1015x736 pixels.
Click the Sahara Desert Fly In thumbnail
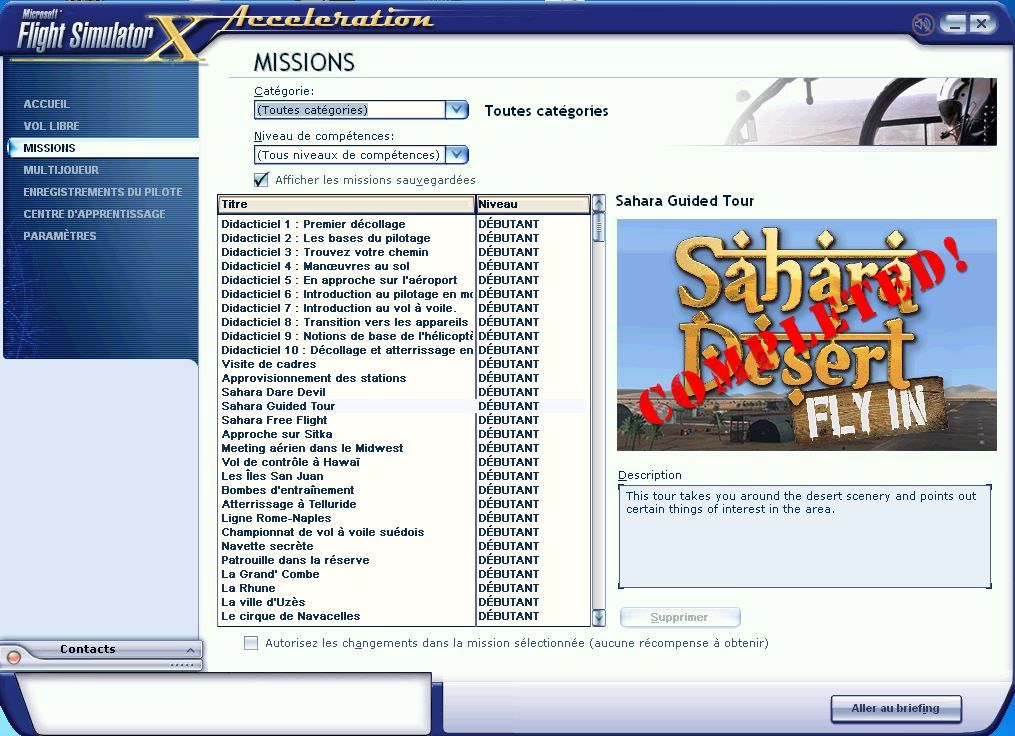807,335
